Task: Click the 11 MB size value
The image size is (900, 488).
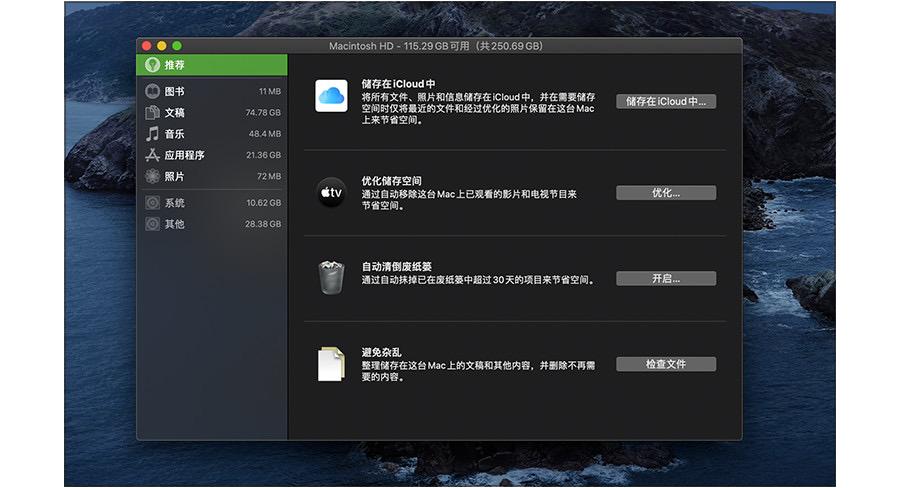Action: (270, 91)
